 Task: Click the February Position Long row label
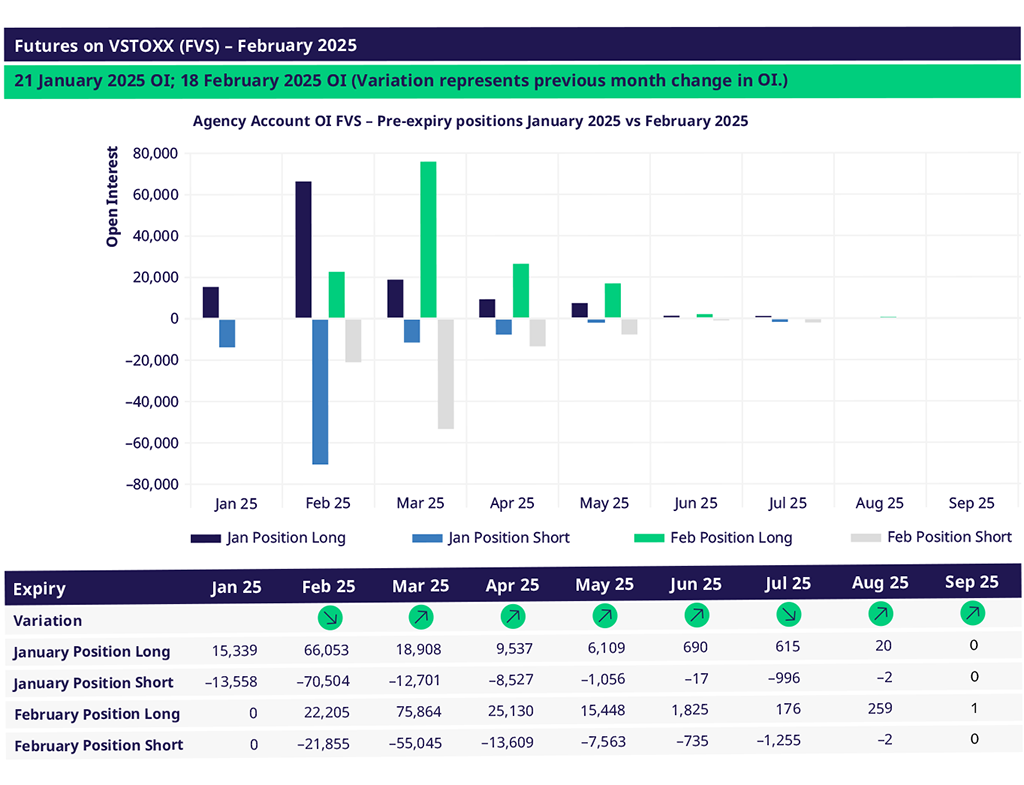click(x=96, y=714)
